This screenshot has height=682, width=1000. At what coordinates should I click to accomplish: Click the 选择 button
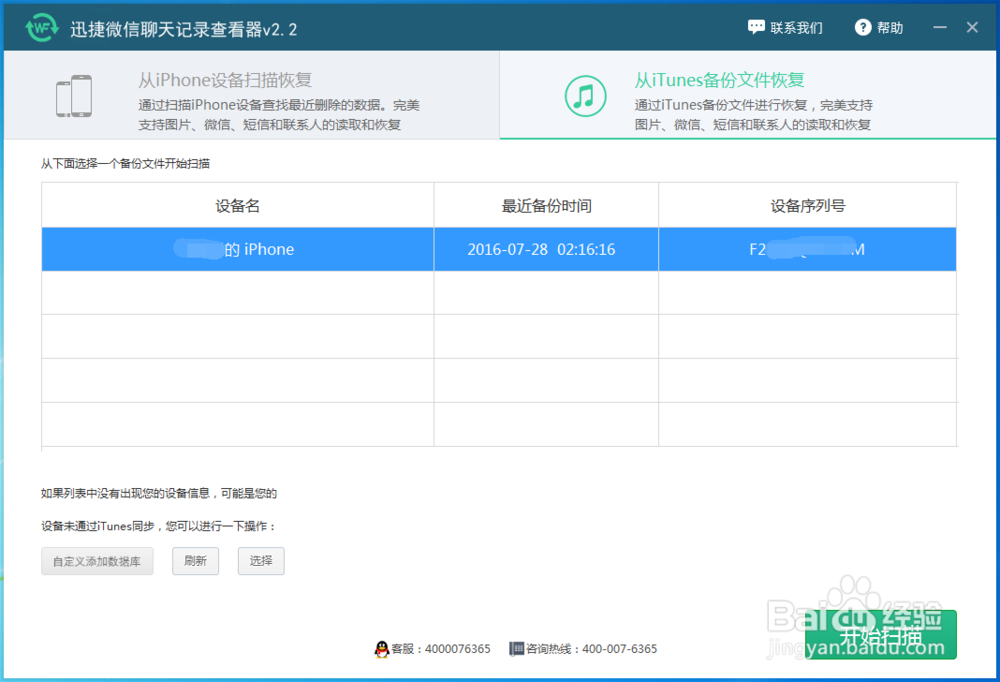(x=261, y=561)
